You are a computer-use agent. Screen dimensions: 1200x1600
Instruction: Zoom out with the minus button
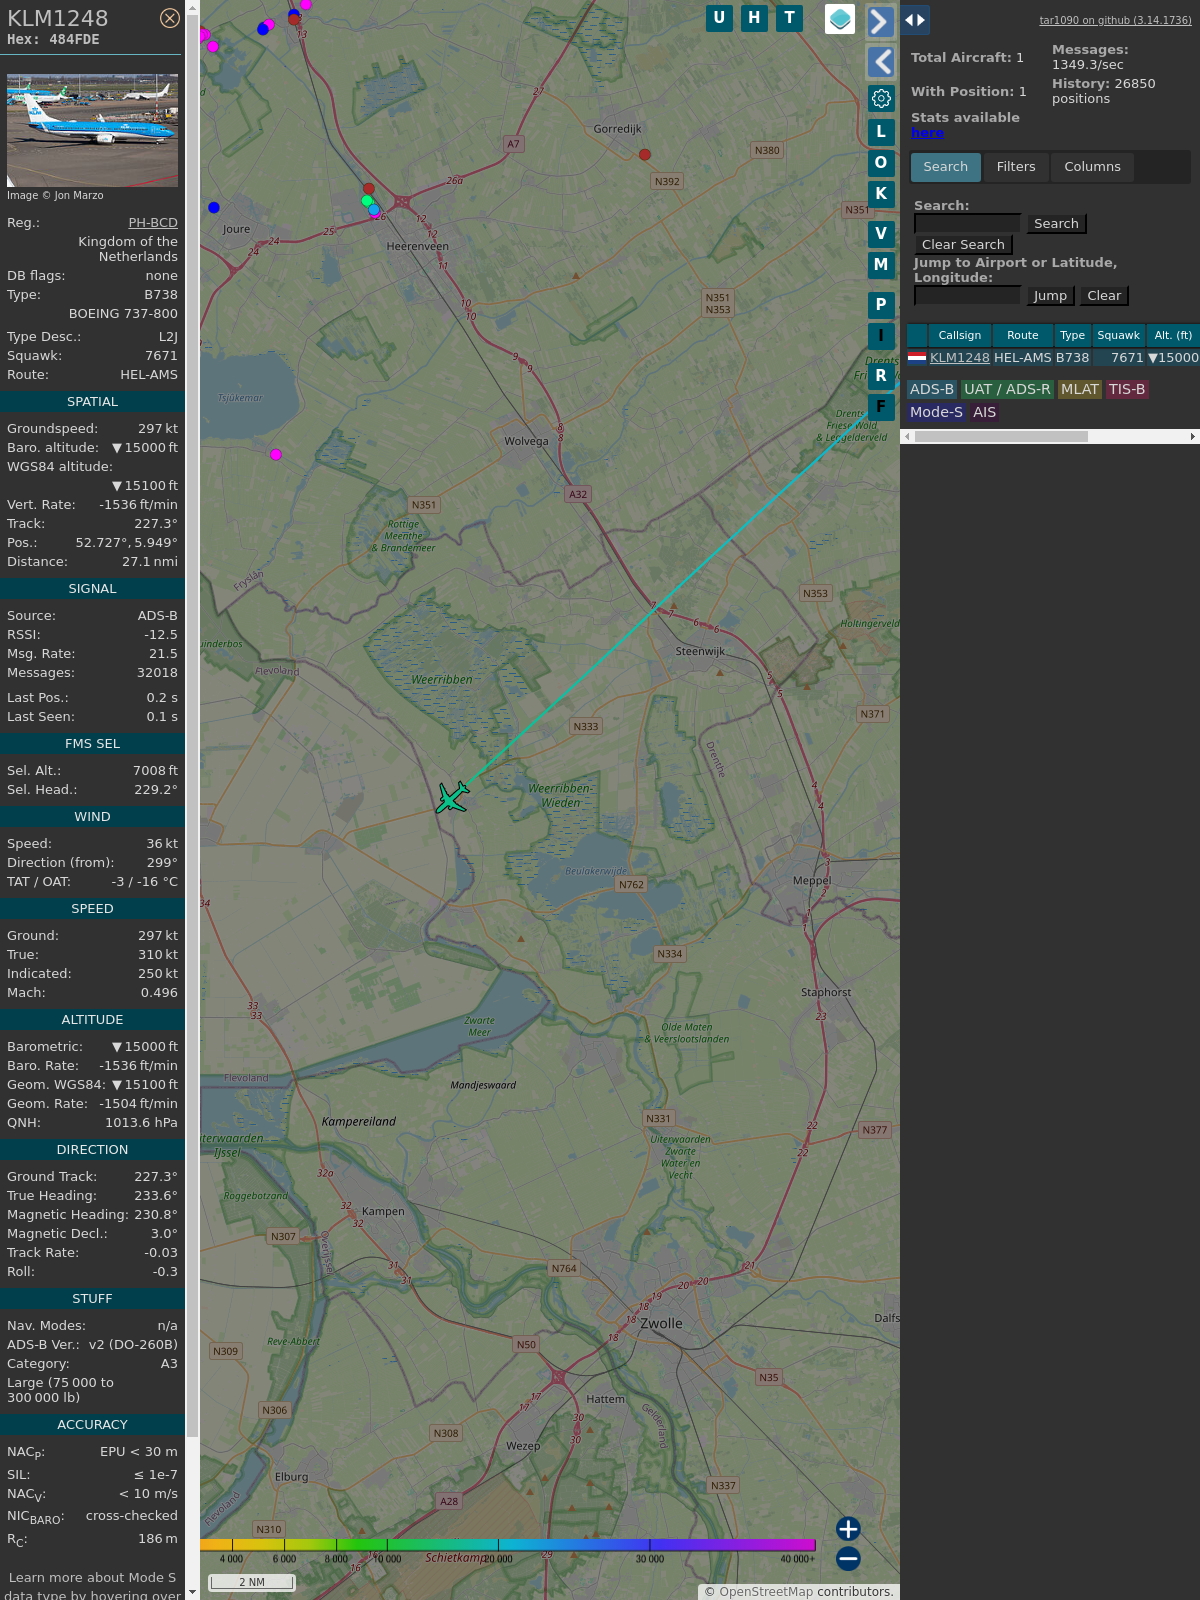tap(848, 1558)
